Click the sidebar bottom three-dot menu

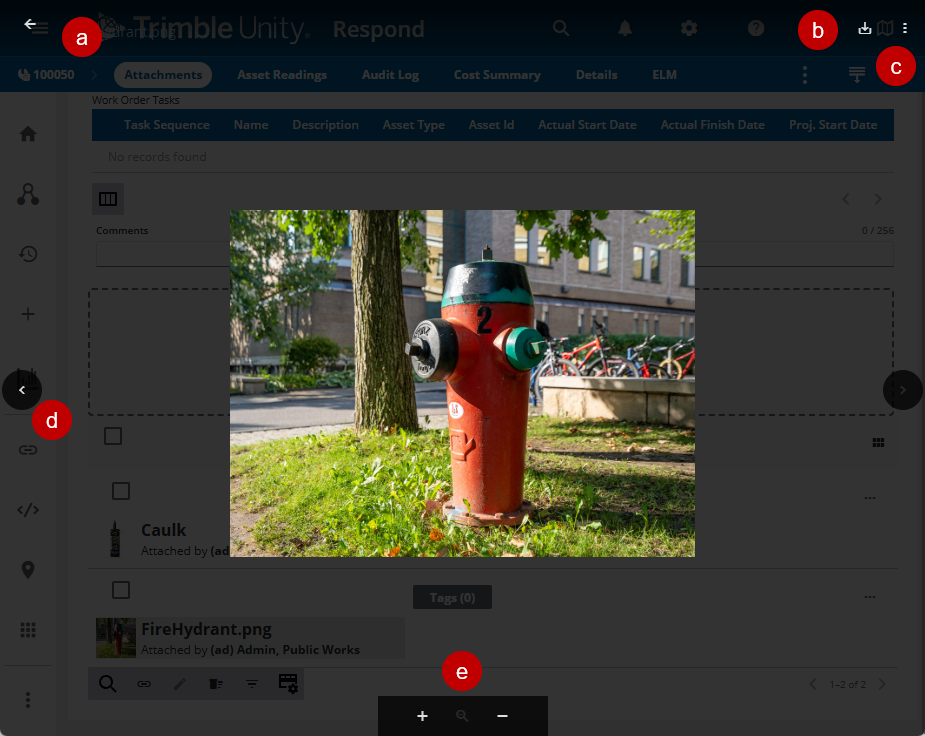(28, 700)
